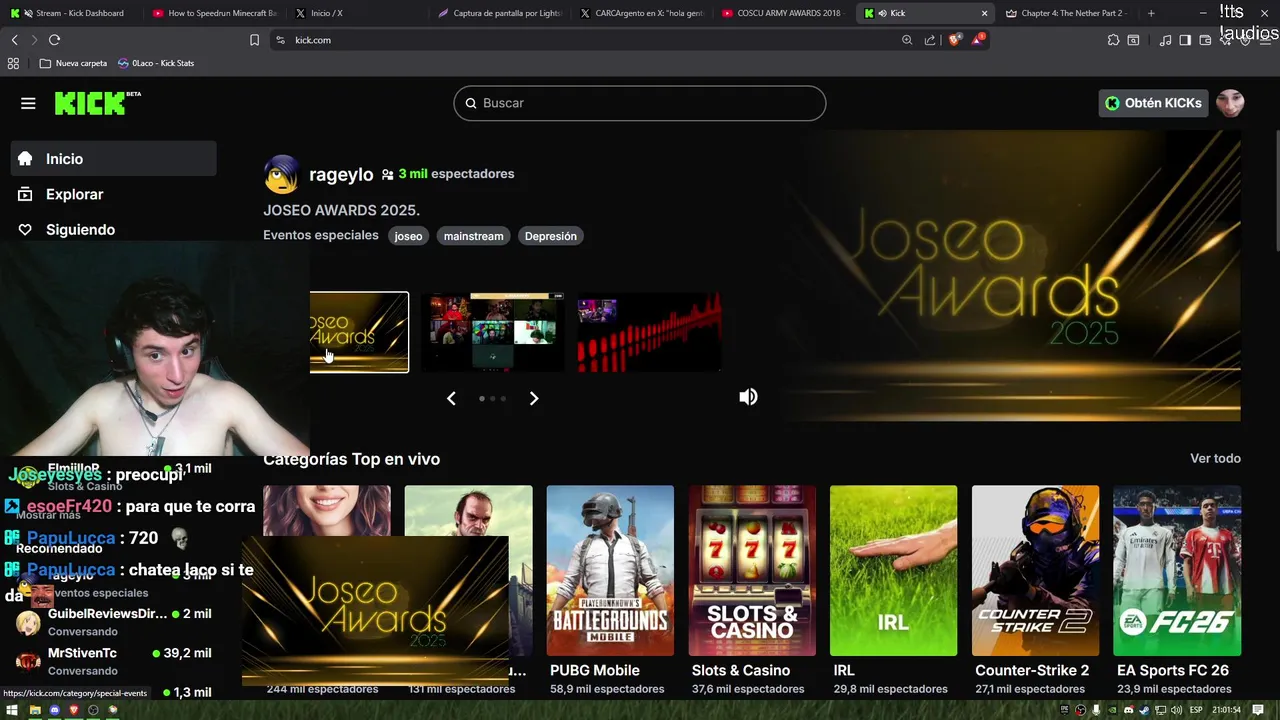Open the IRL category card
The width and height of the screenshot is (1280, 720).
[x=893, y=571]
